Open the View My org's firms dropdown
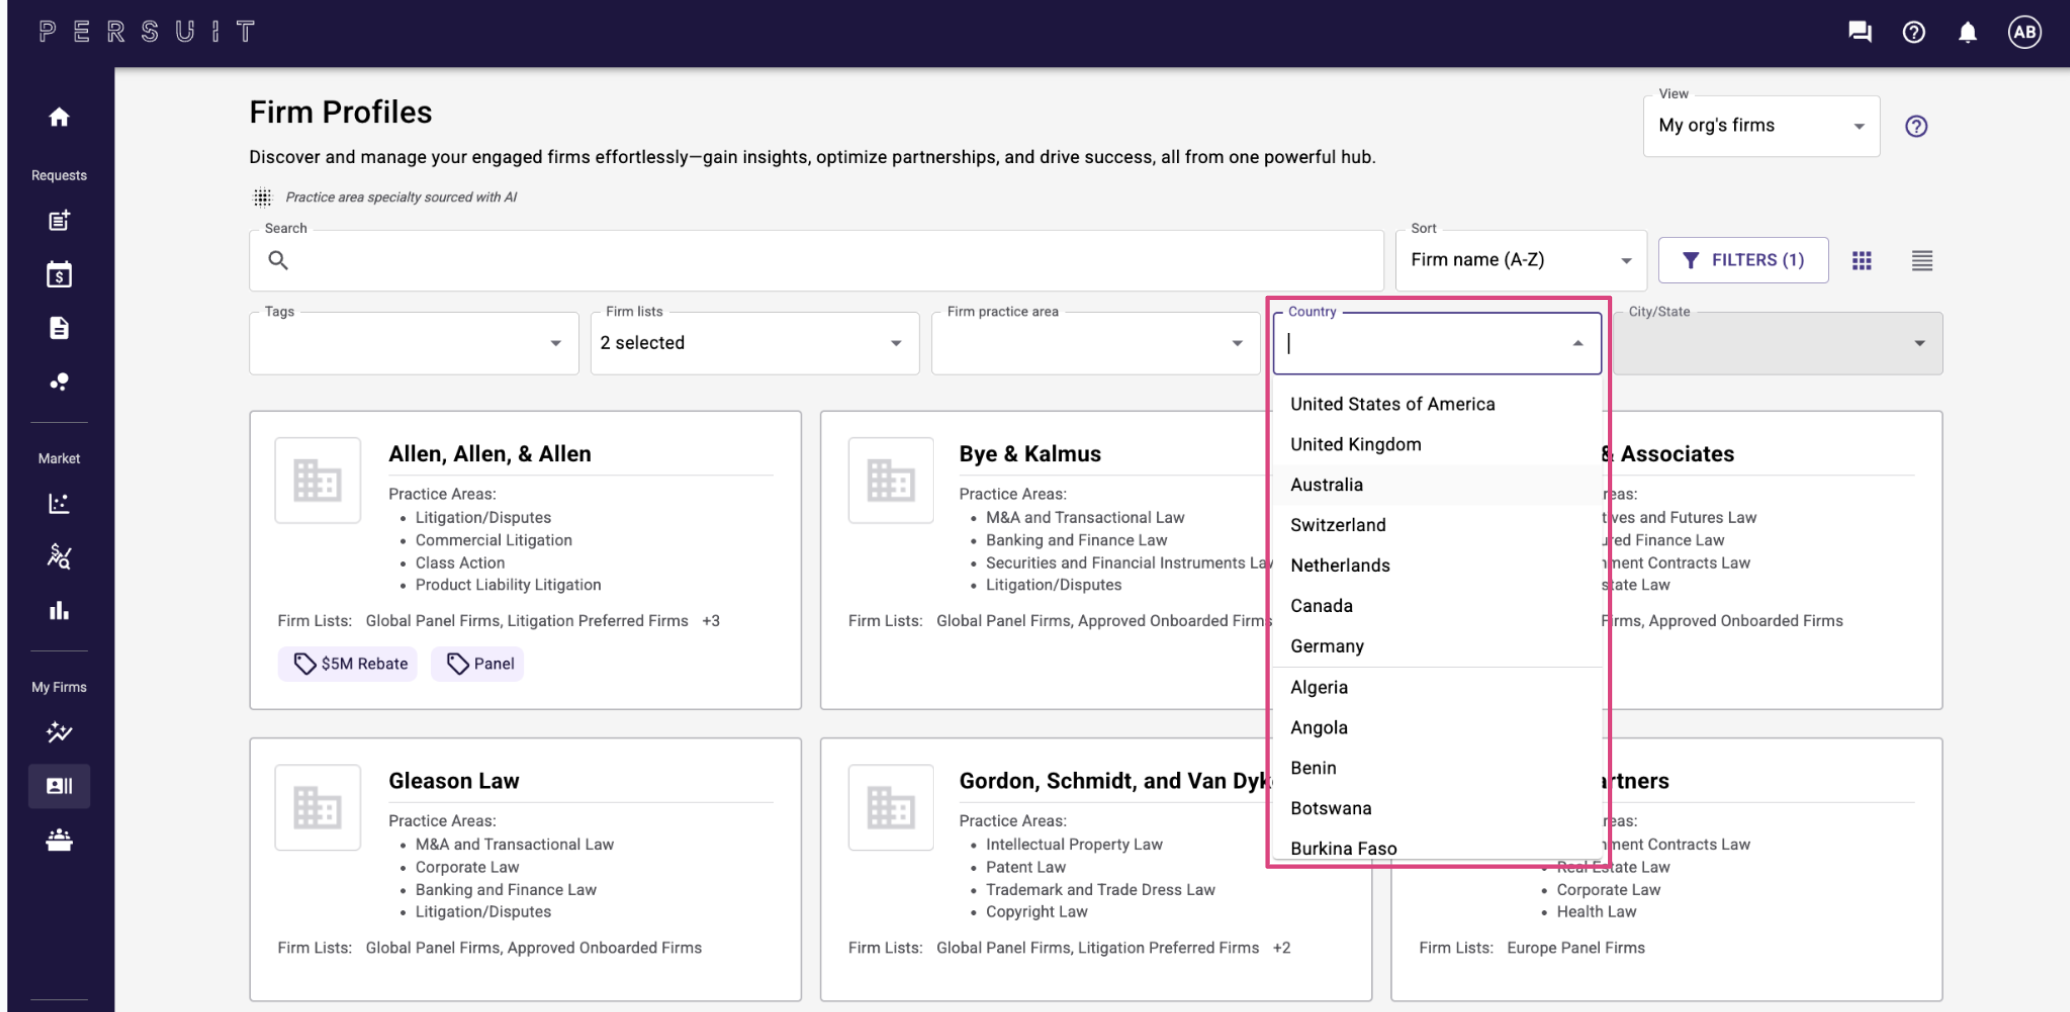This screenshot has width=2070, height=1012. point(1761,126)
